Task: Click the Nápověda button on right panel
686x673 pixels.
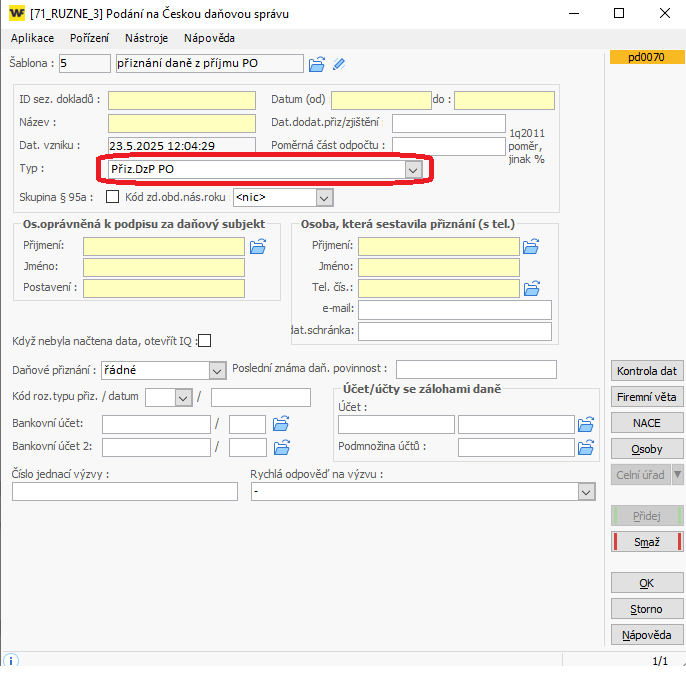Action: pos(647,634)
